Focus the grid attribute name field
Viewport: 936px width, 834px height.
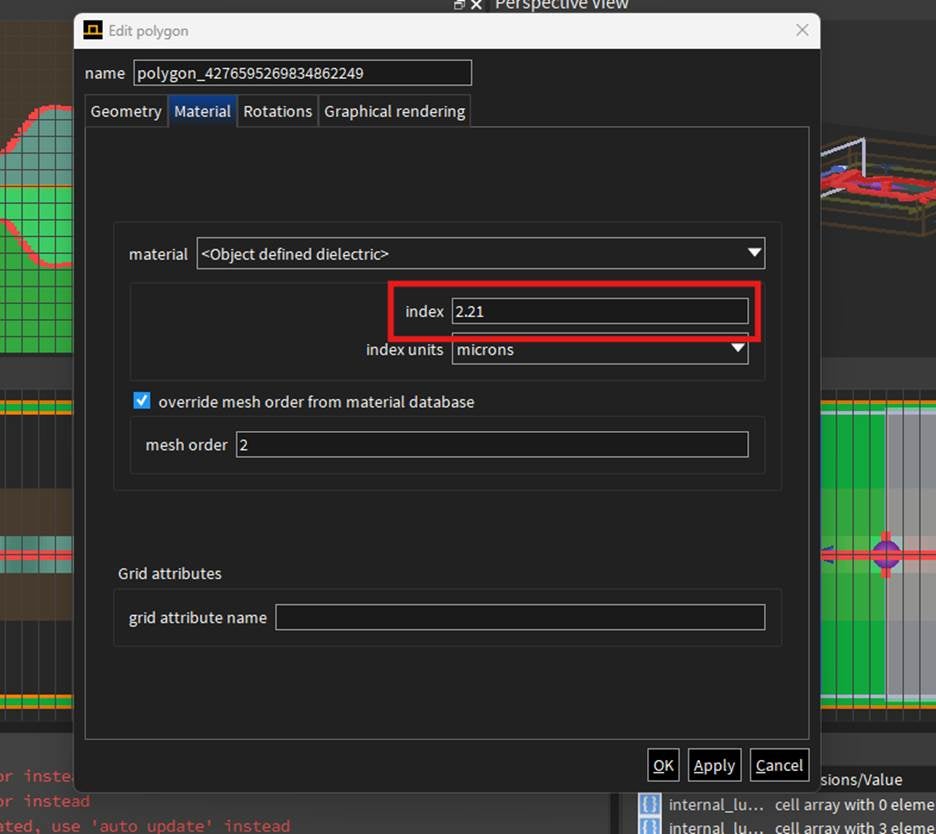519,617
